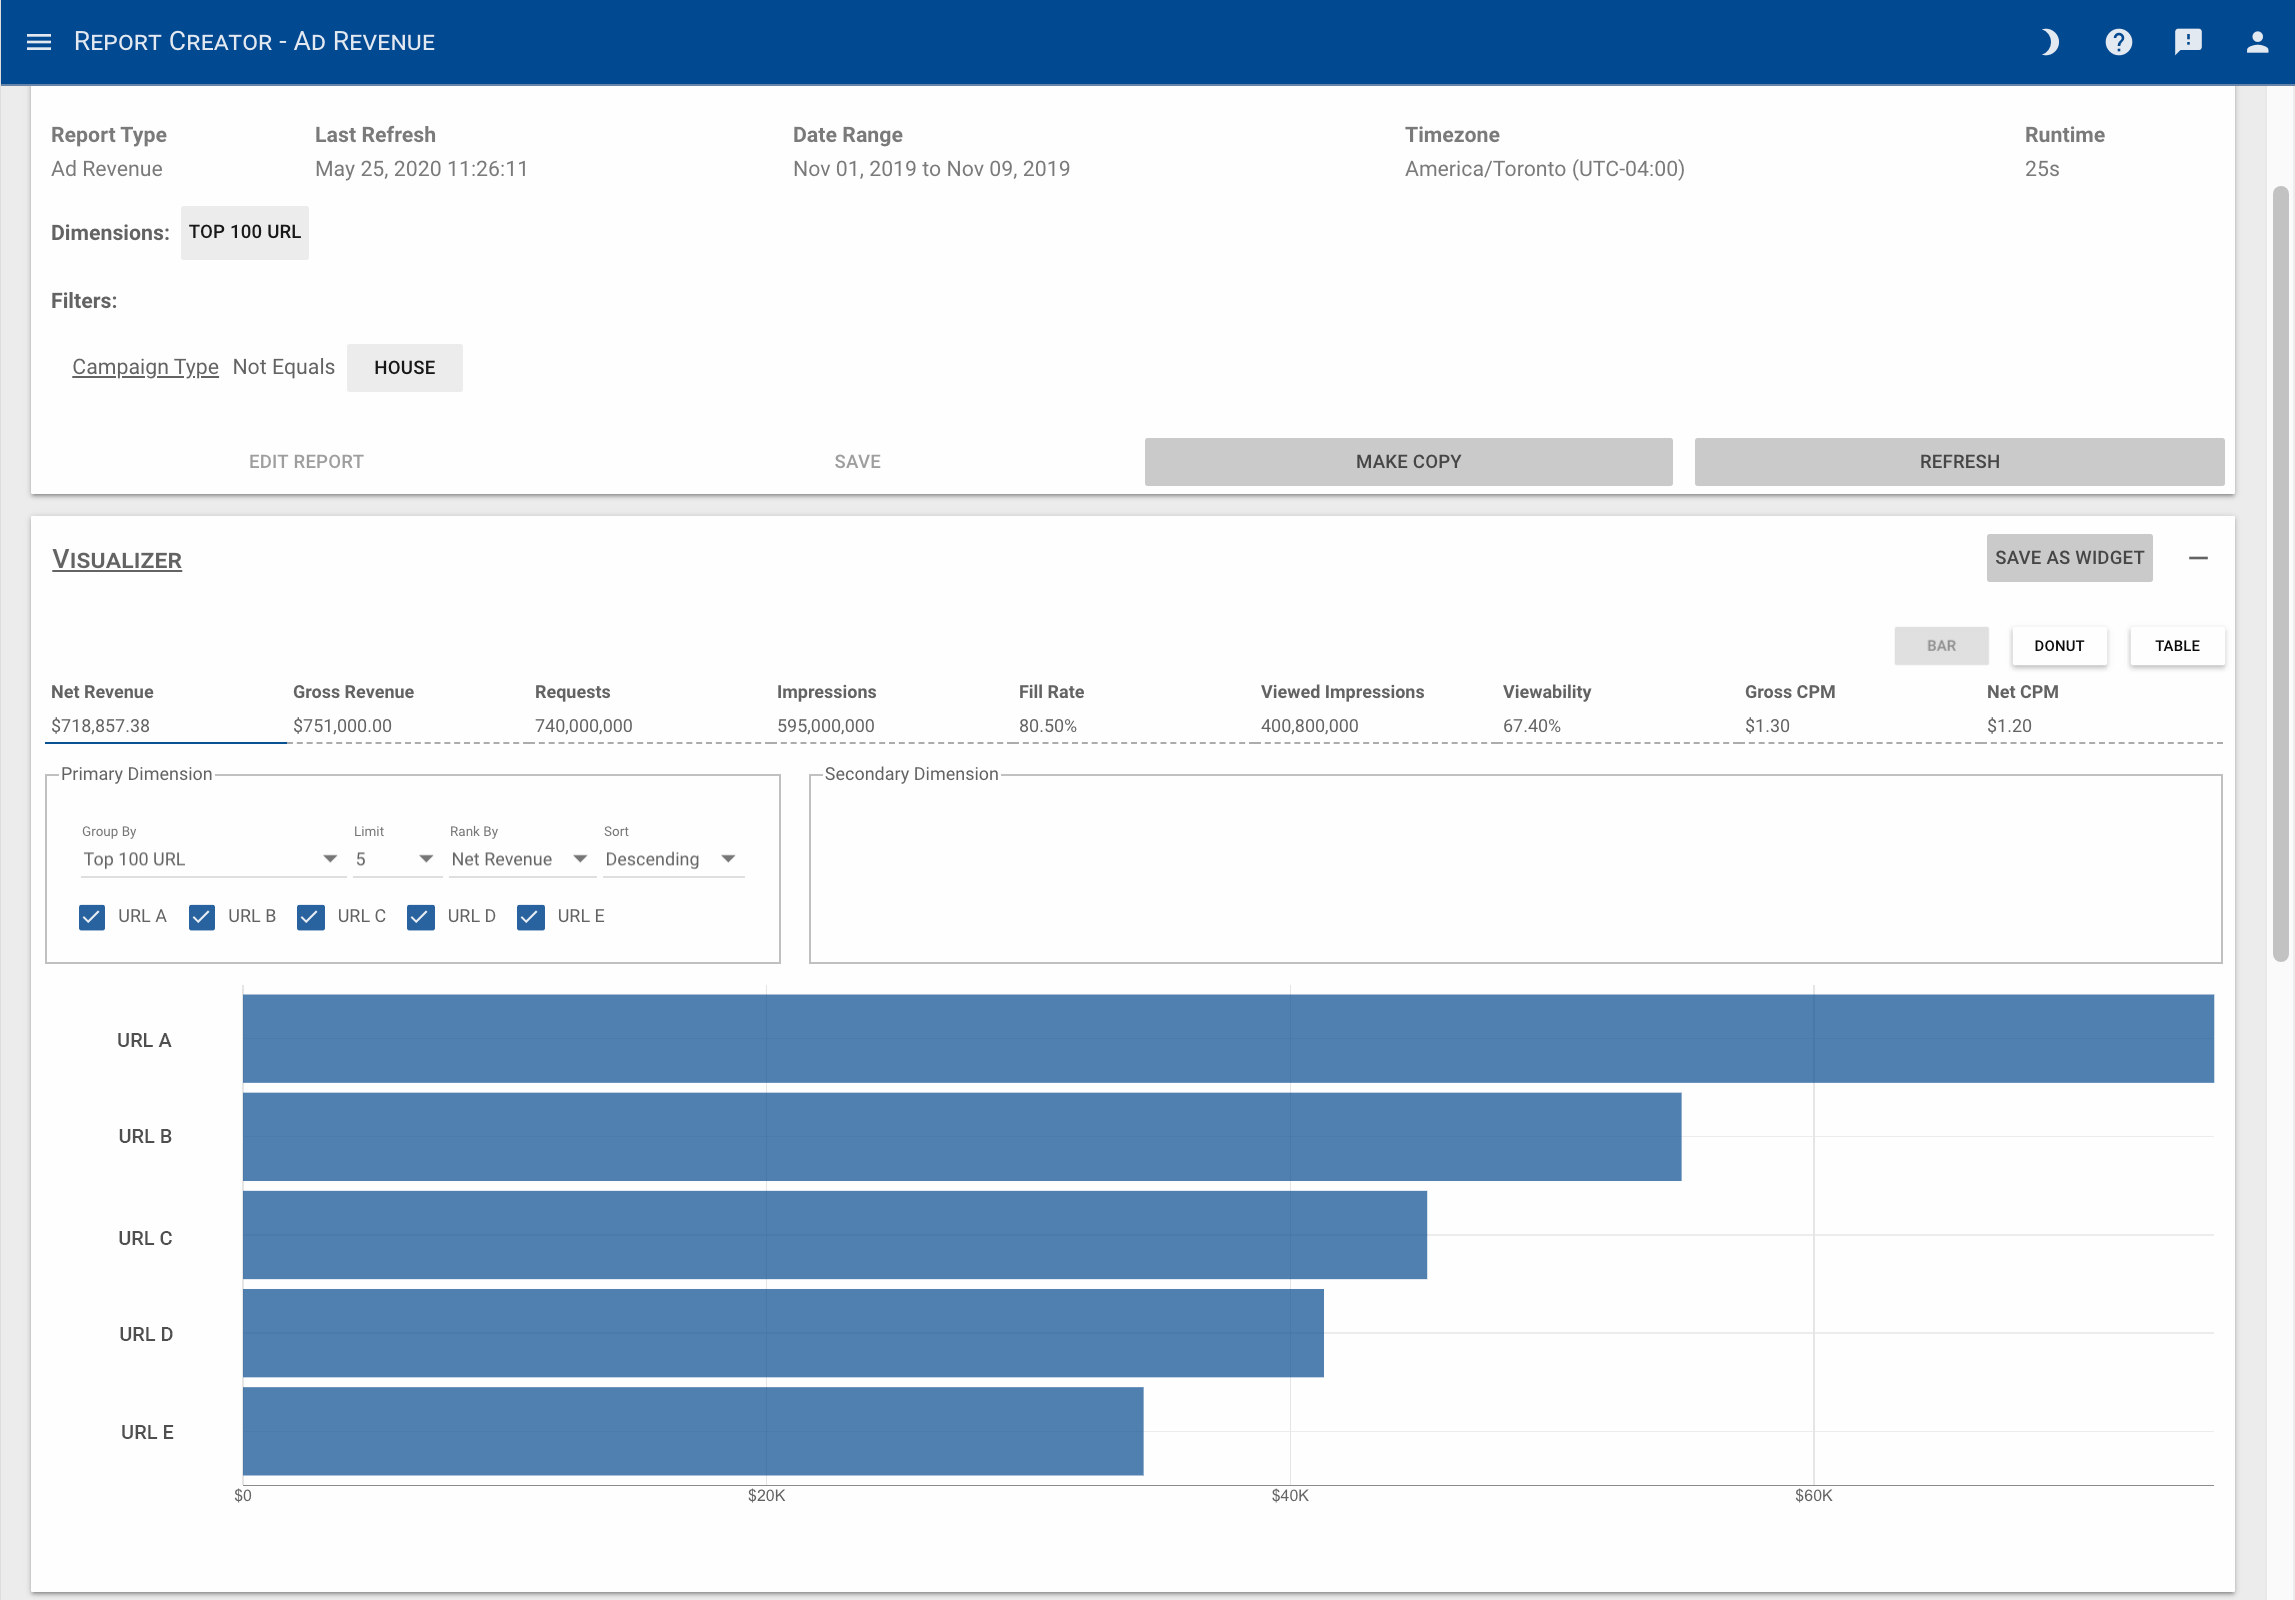Image resolution: width=2295 pixels, height=1600 pixels.
Task: Change the Sort Descending dropdown
Action: pos(672,859)
